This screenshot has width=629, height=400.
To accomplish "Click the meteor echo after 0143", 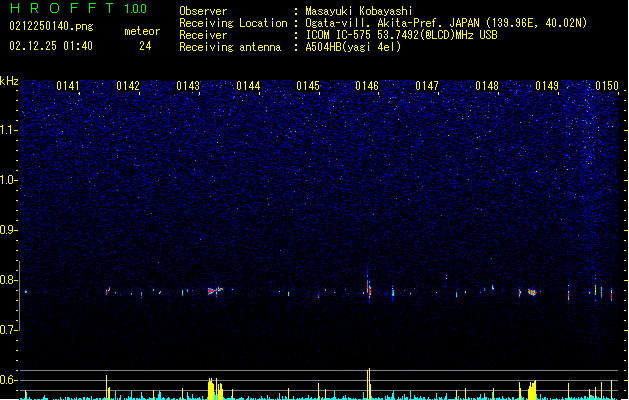I will [215, 290].
